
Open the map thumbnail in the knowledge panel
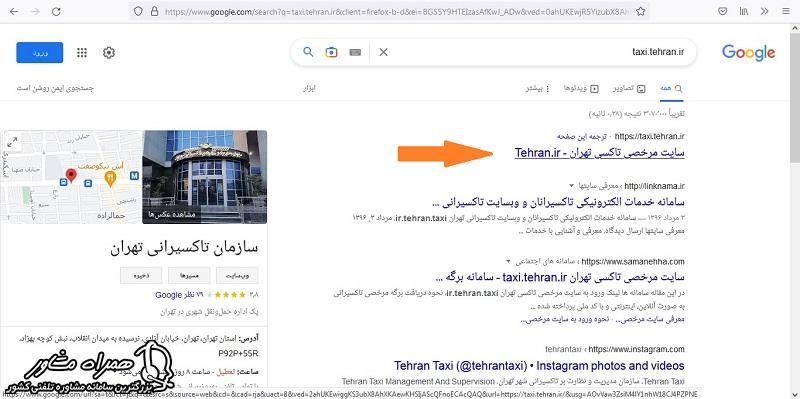71,177
